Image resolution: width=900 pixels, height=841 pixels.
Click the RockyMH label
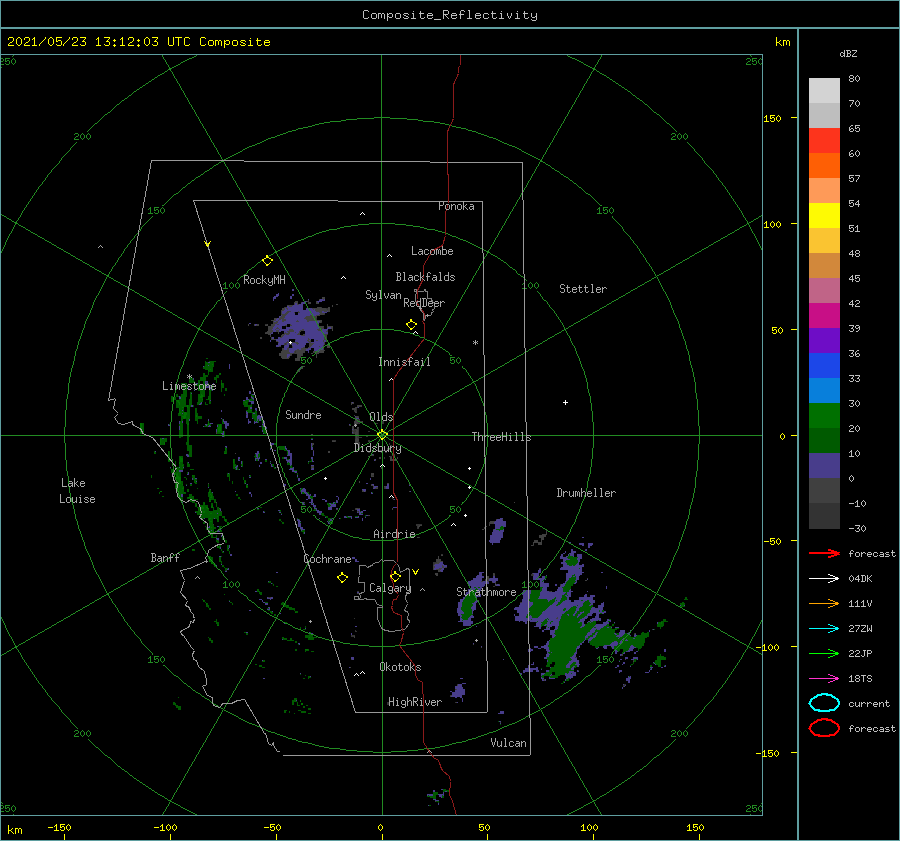click(264, 280)
